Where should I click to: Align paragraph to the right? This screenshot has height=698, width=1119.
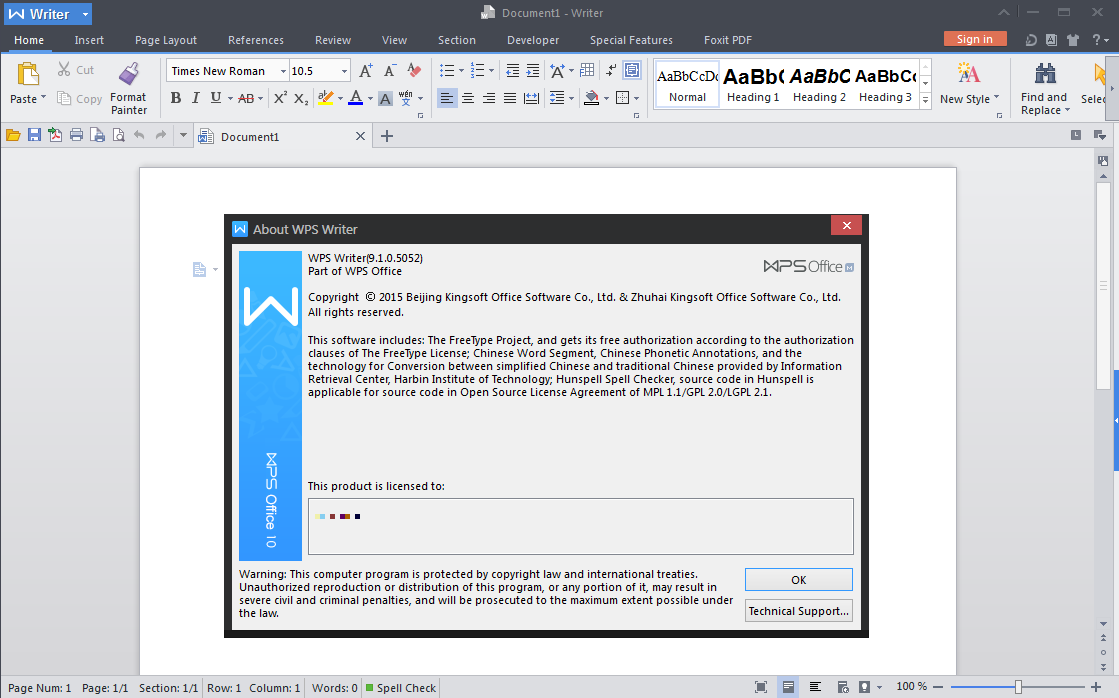(x=489, y=98)
